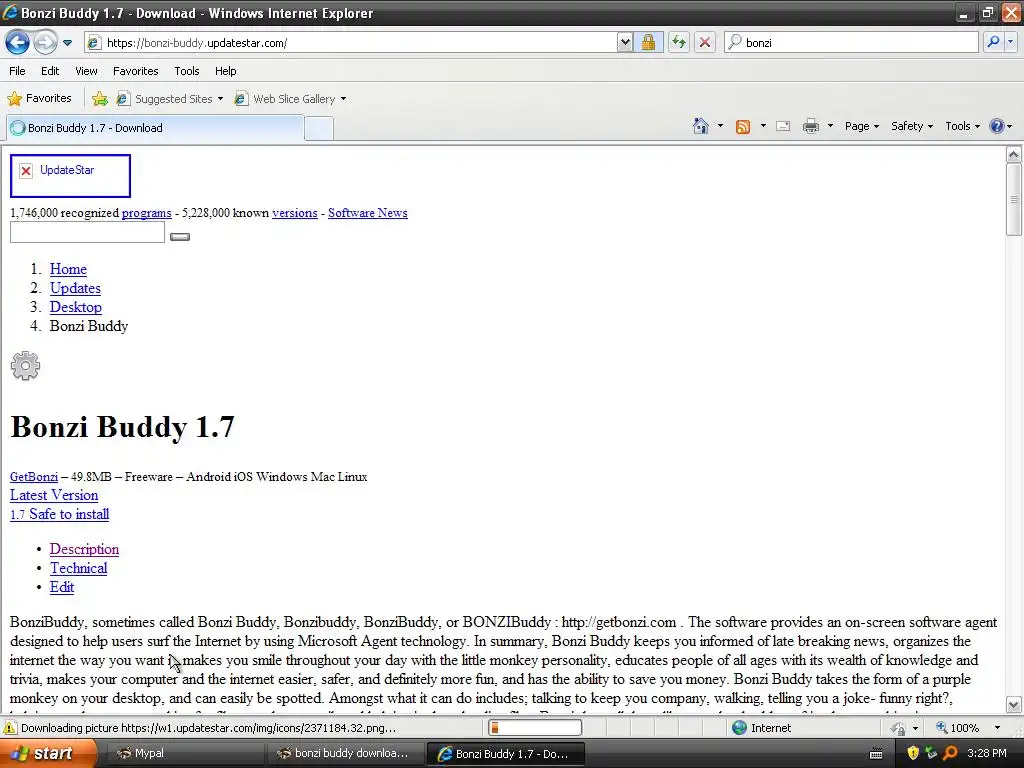Screen dimensions: 1024x768
Task: Open the Favorites menu
Action: (x=136, y=71)
